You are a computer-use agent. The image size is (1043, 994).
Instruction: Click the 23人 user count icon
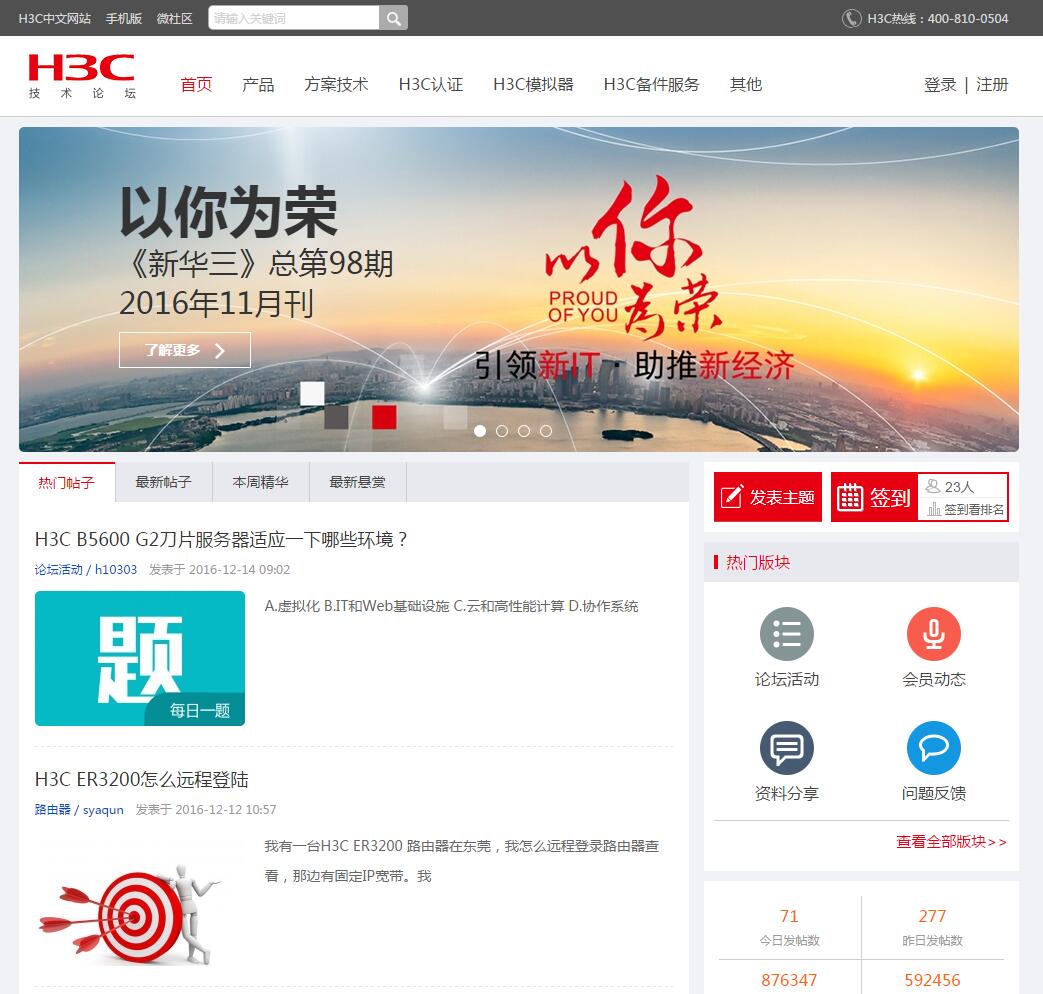[x=933, y=486]
